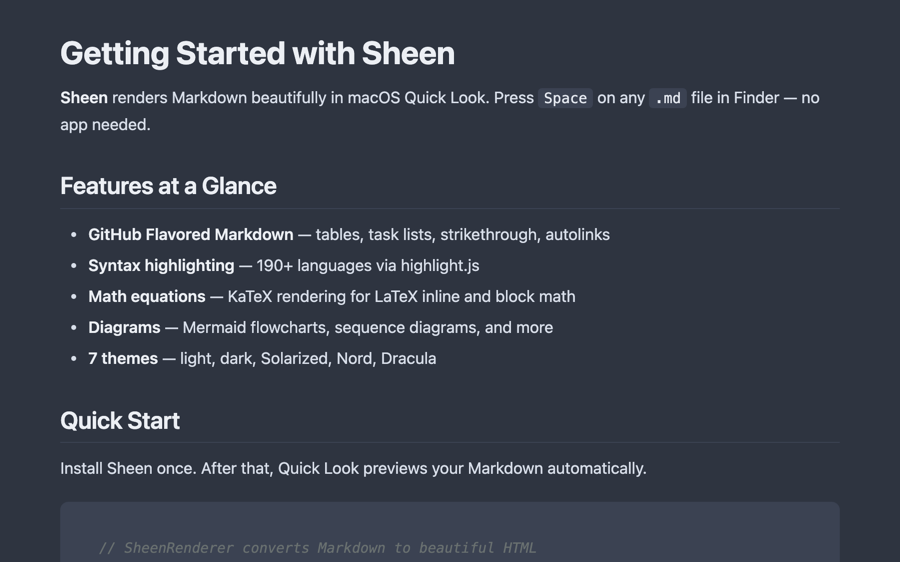Click the "Math equations" bold list text
Viewport: 900px width, 562px height.
coord(147,297)
